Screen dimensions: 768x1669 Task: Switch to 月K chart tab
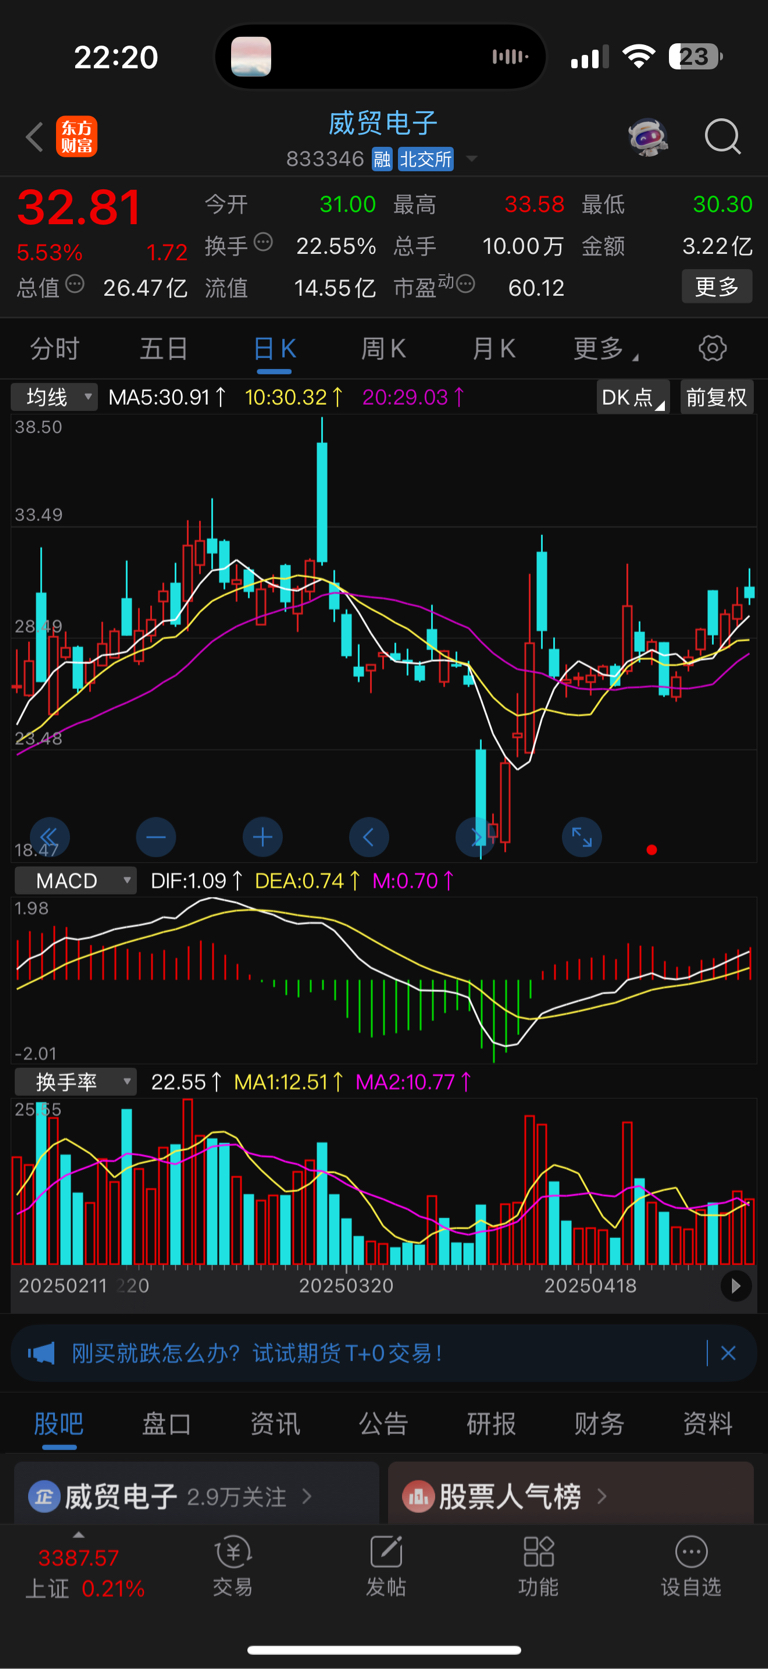(494, 348)
